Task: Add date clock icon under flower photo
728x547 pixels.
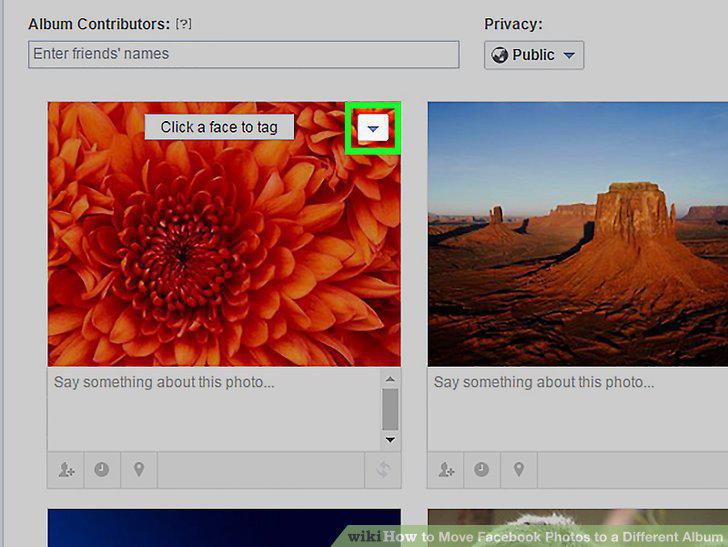Action: [x=102, y=470]
